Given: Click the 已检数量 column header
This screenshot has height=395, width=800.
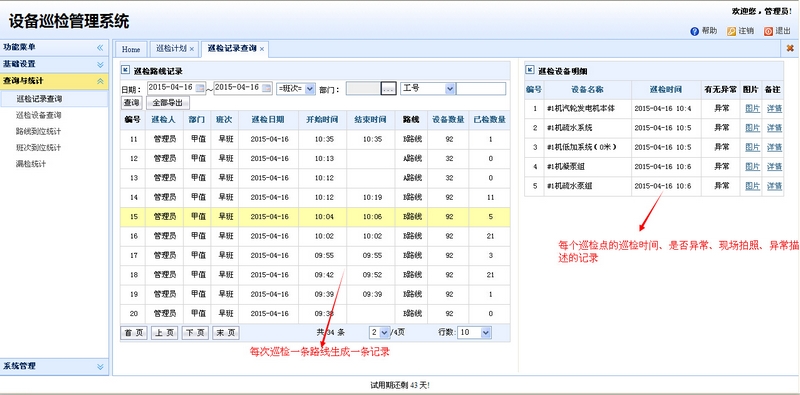Looking at the screenshot, I should [490, 120].
